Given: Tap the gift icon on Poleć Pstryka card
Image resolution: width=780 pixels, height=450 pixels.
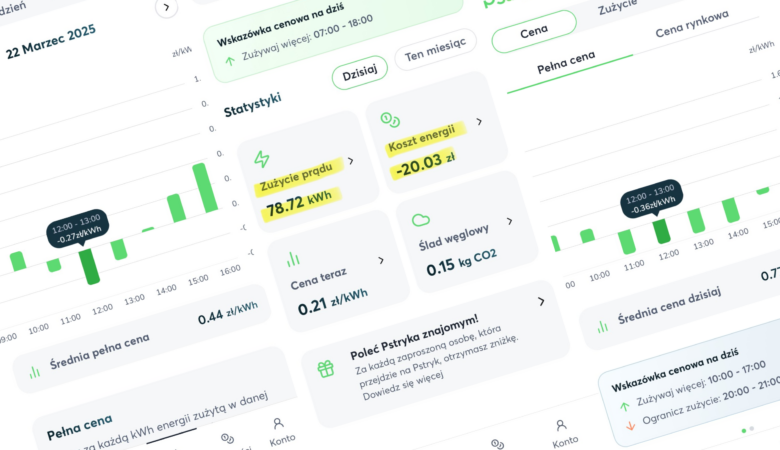Looking at the screenshot, I should (326, 369).
